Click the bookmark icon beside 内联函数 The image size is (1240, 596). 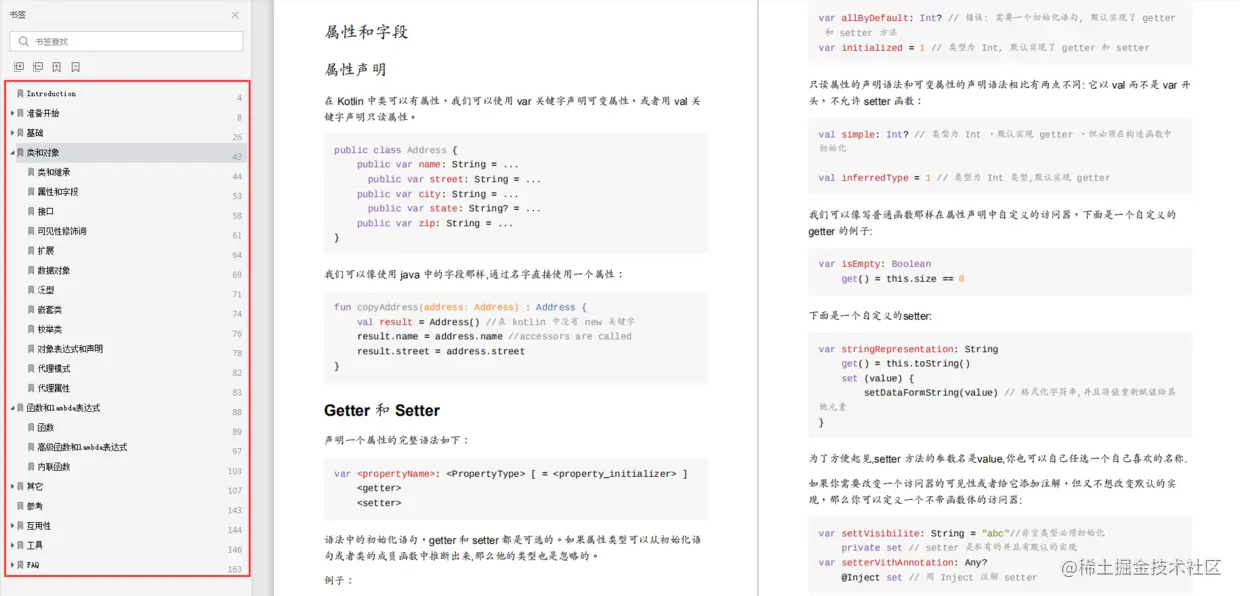pos(32,467)
